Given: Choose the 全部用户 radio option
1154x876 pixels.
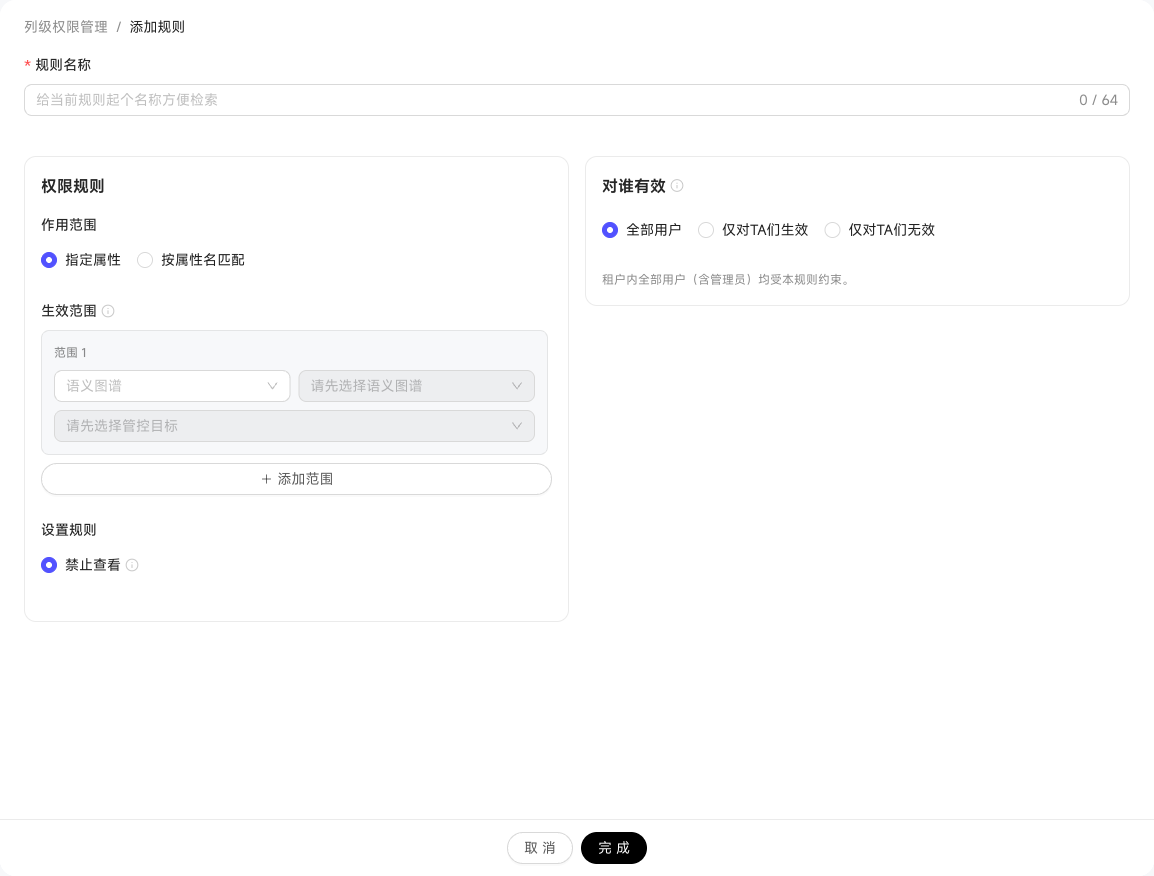Looking at the screenshot, I should coord(610,230).
